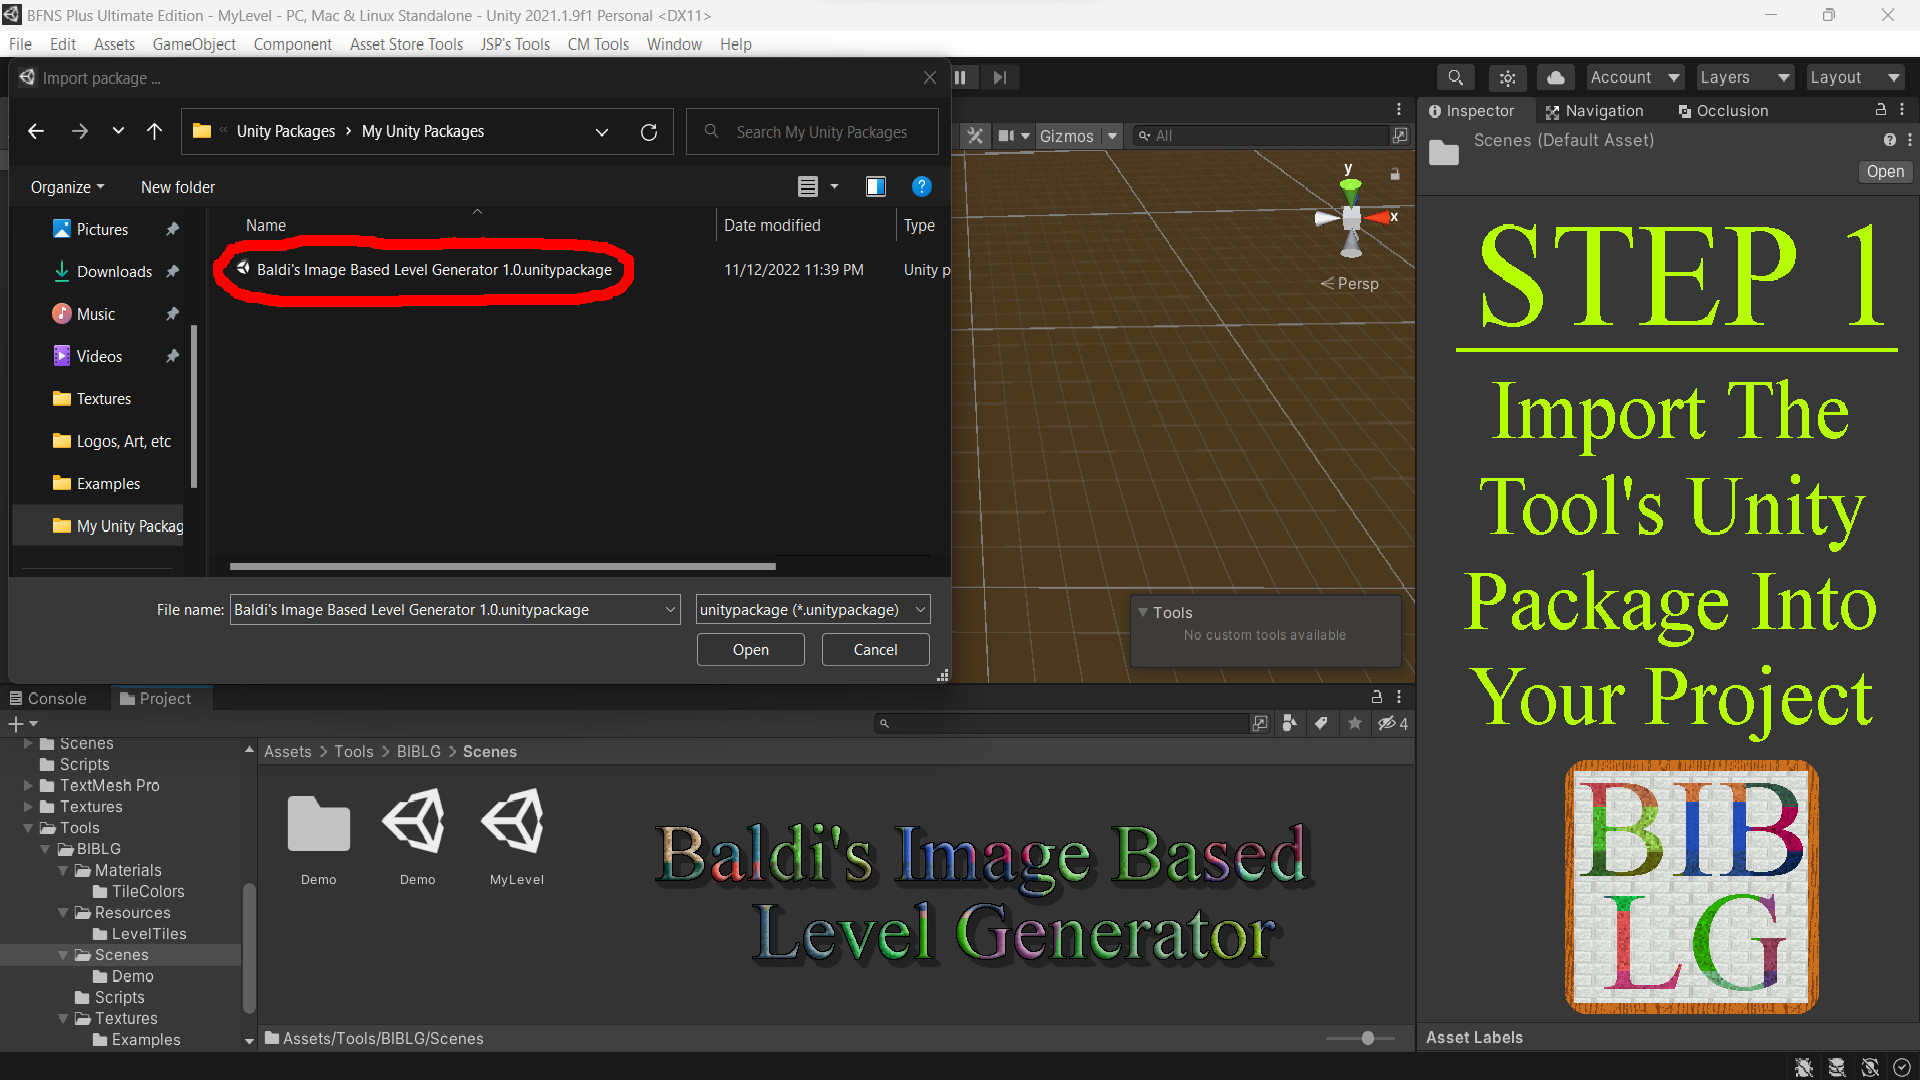Click Open in the Scenes Inspector

1884,171
